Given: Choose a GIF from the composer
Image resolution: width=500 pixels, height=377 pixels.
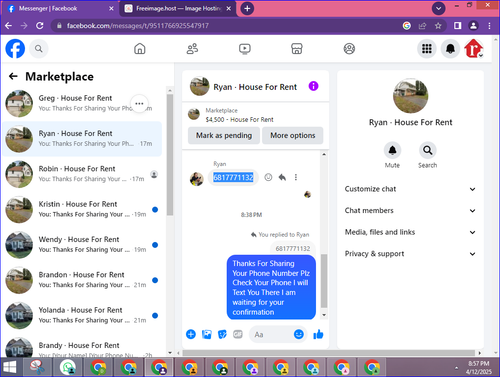Looking at the screenshot, I should point(238,334).
